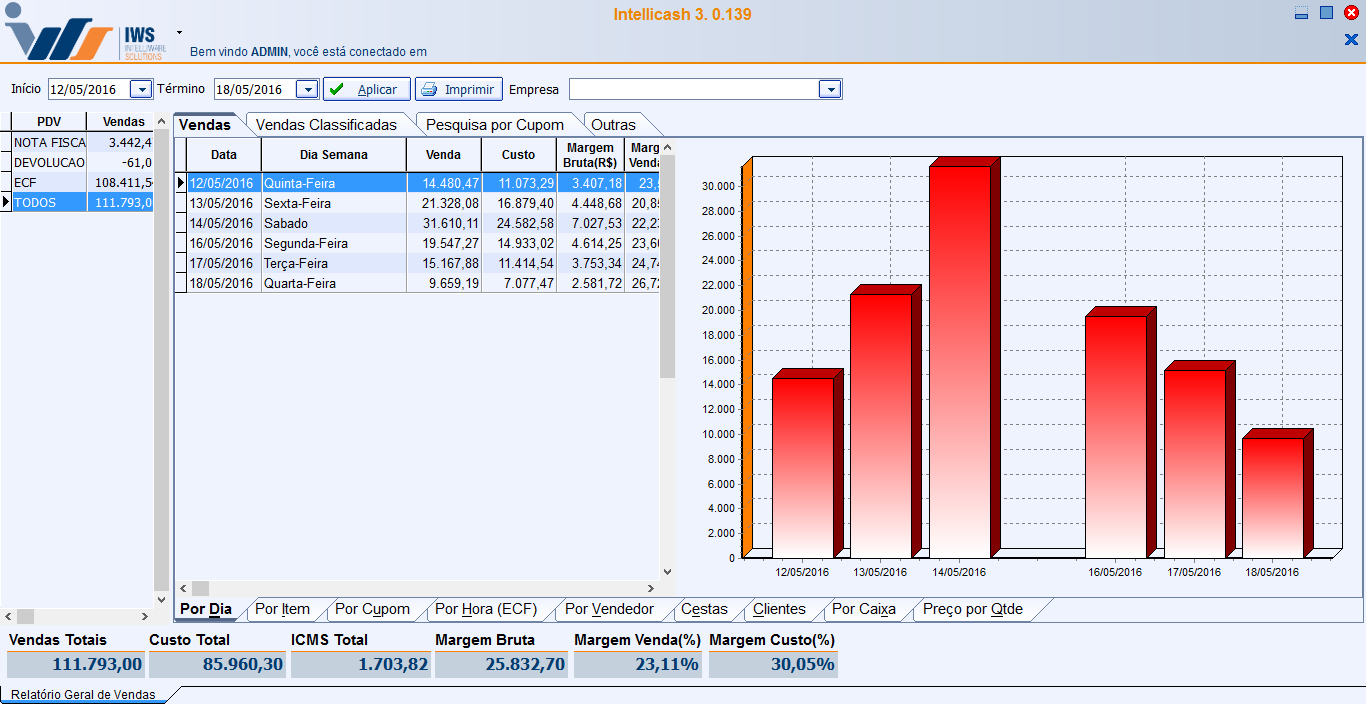Click the Início date field
1366x704 pixels.
pos(89,89)
